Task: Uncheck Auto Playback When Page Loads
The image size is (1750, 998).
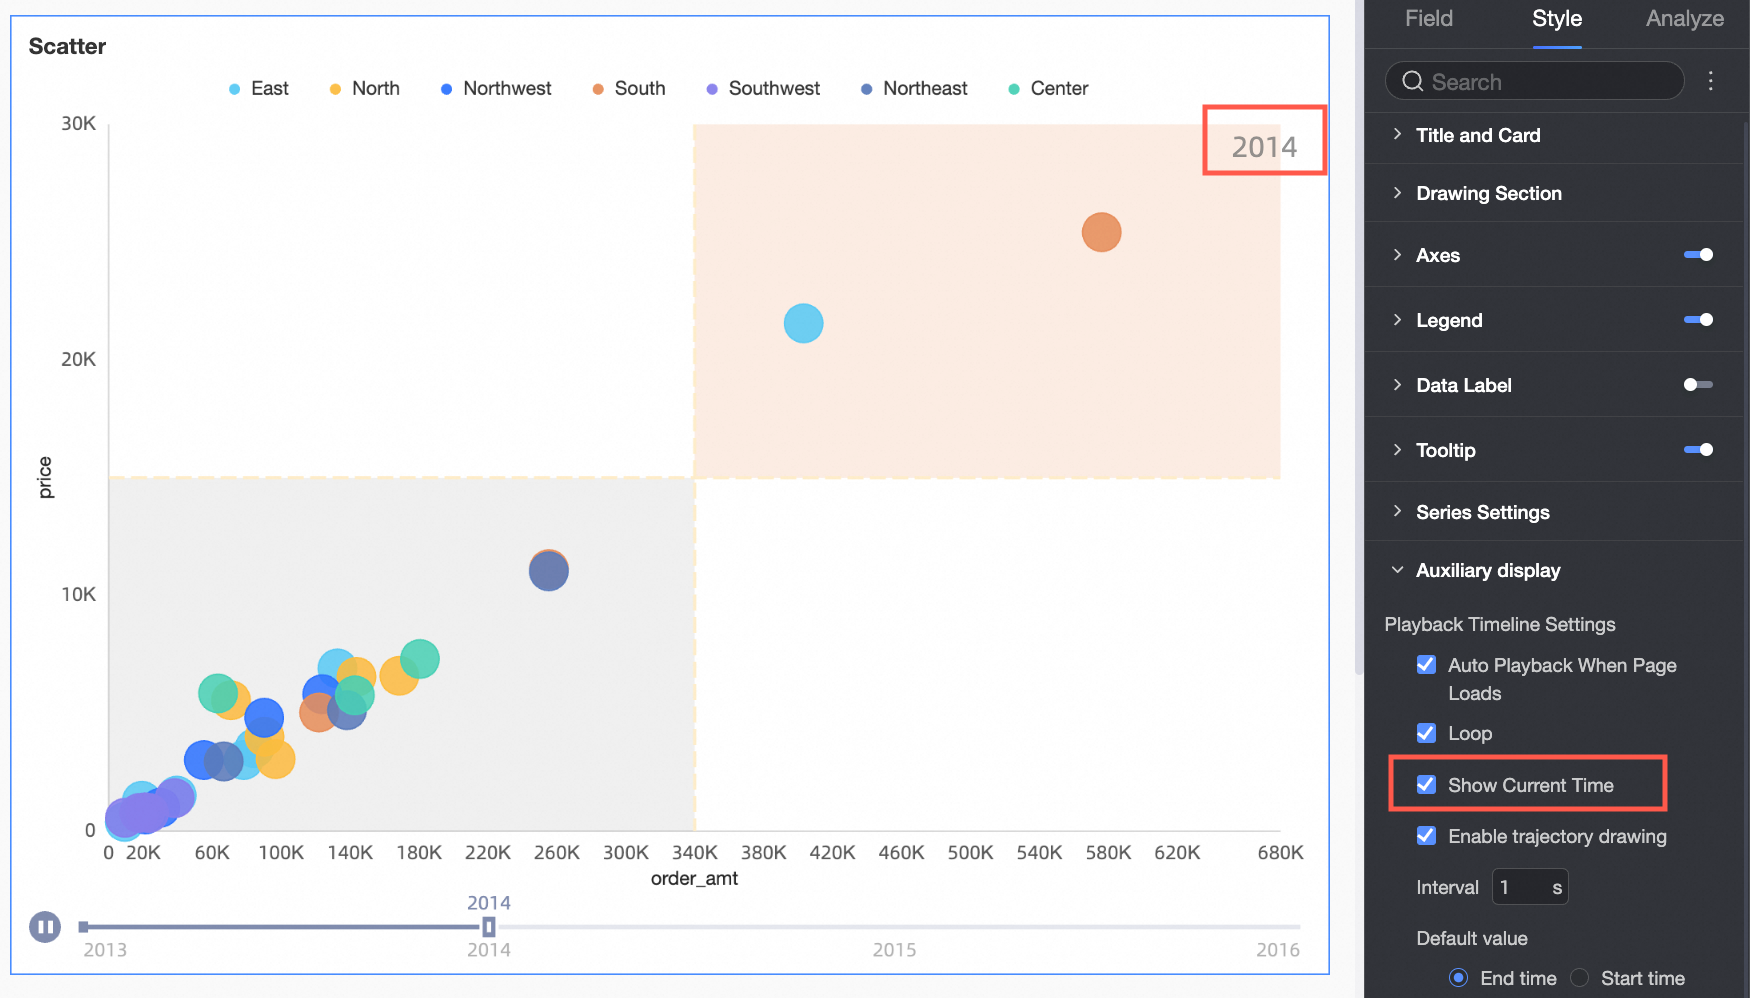Action: click(x=1427, y=665)
